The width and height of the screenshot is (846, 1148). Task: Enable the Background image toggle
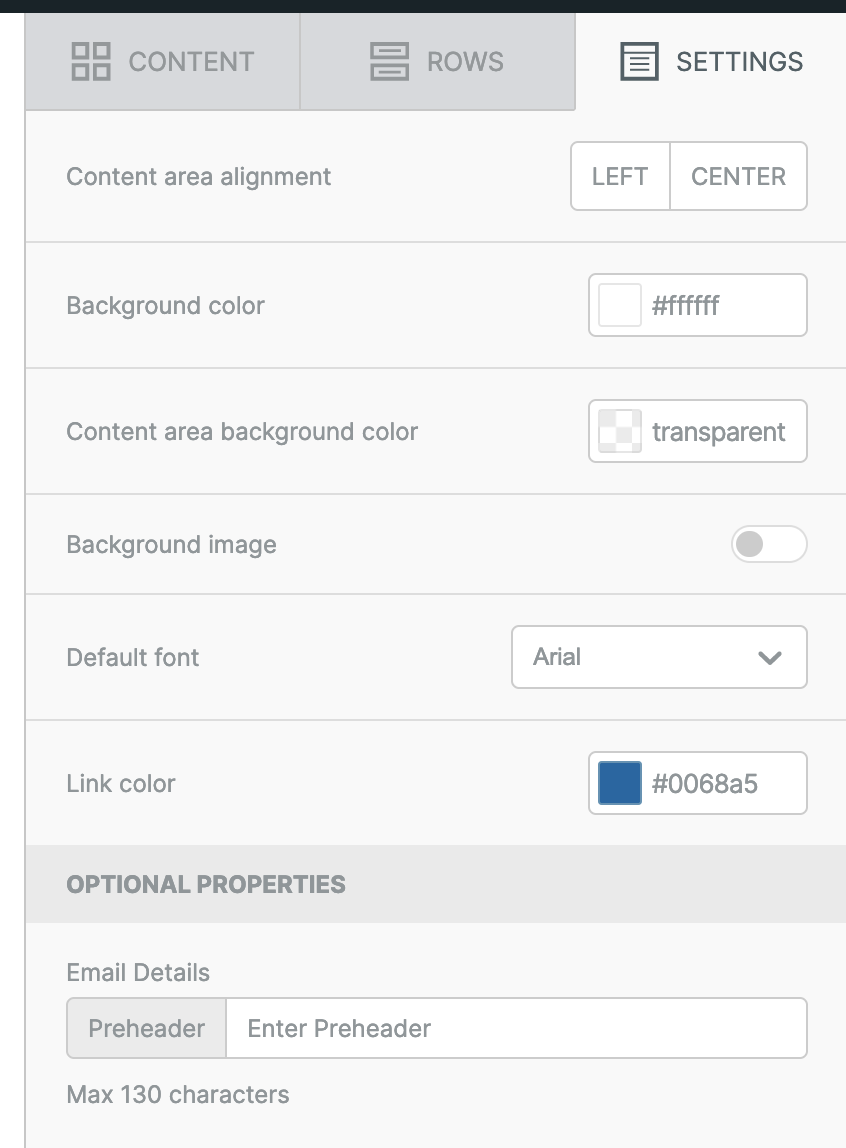tap(769, 544)
